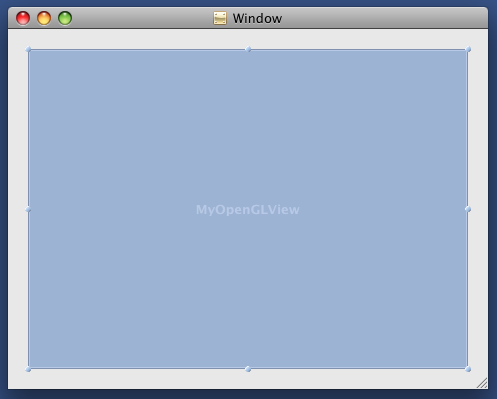Click the left-middle selection handle of MyOpenGLView
Viewport: 497px width, 399px height.
pyautogui.click(x=28, y=209)
